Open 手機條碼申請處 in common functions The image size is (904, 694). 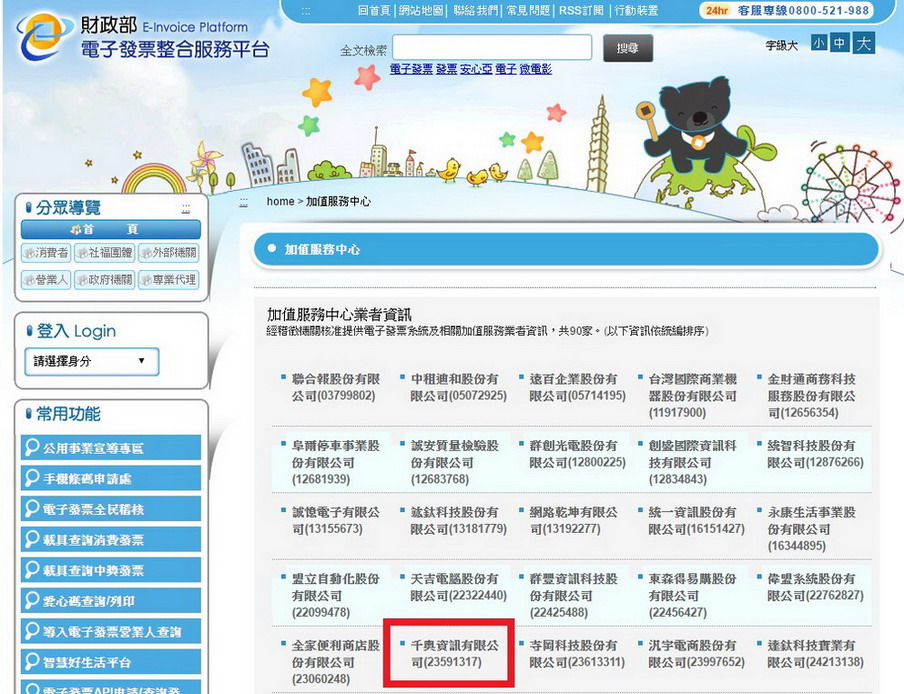[111, 478]
